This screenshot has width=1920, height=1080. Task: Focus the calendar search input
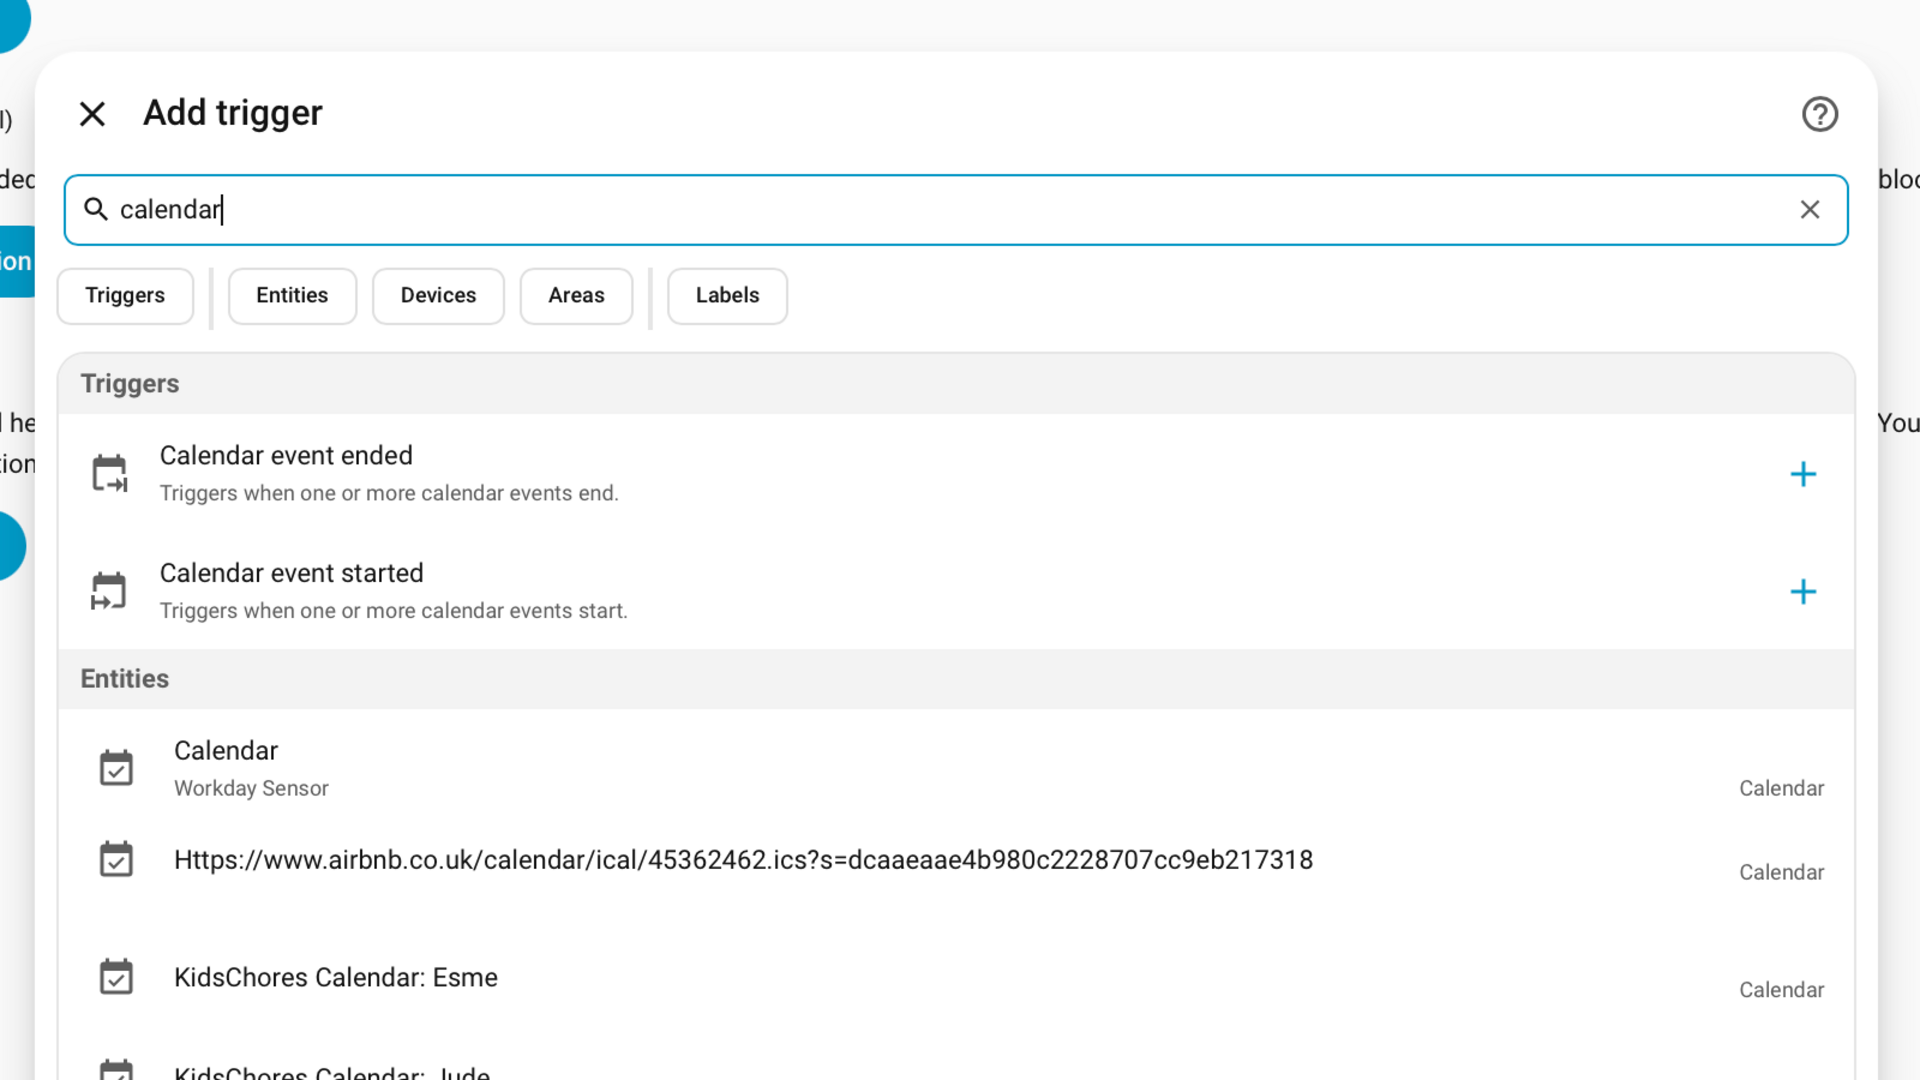pos(955,210)
